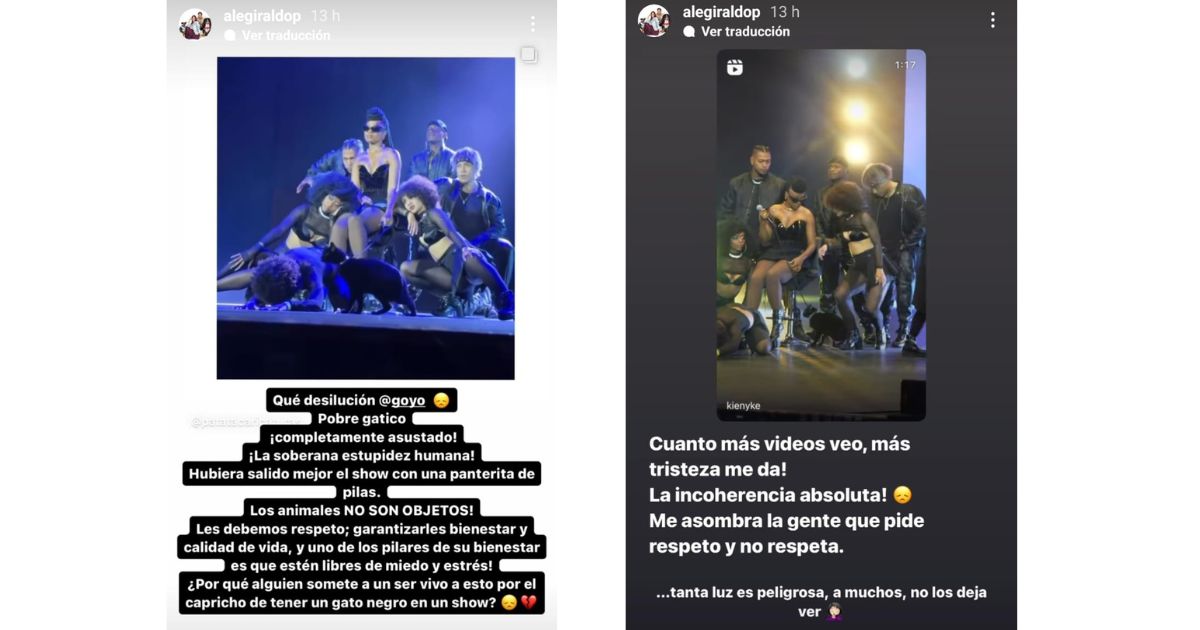Screen dimensions: 1200x630
Task: Click the 13 h timestamp on right story
Action: [x=785, y=12]
